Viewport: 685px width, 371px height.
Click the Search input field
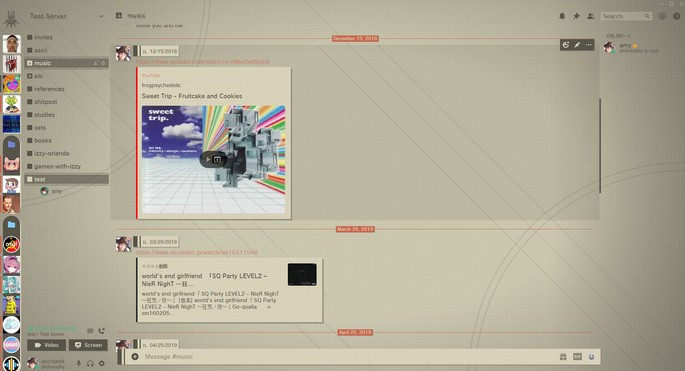click(626, 16)
